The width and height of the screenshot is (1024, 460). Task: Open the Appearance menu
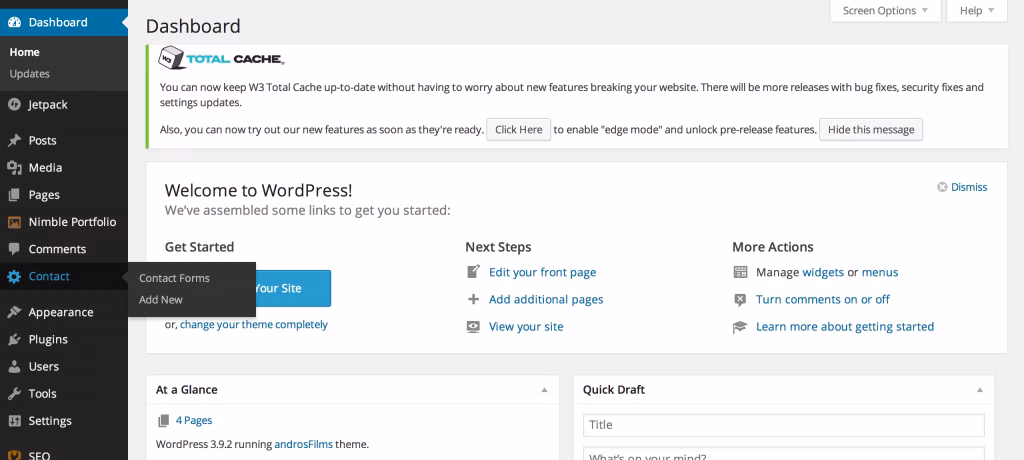(64, 312)
